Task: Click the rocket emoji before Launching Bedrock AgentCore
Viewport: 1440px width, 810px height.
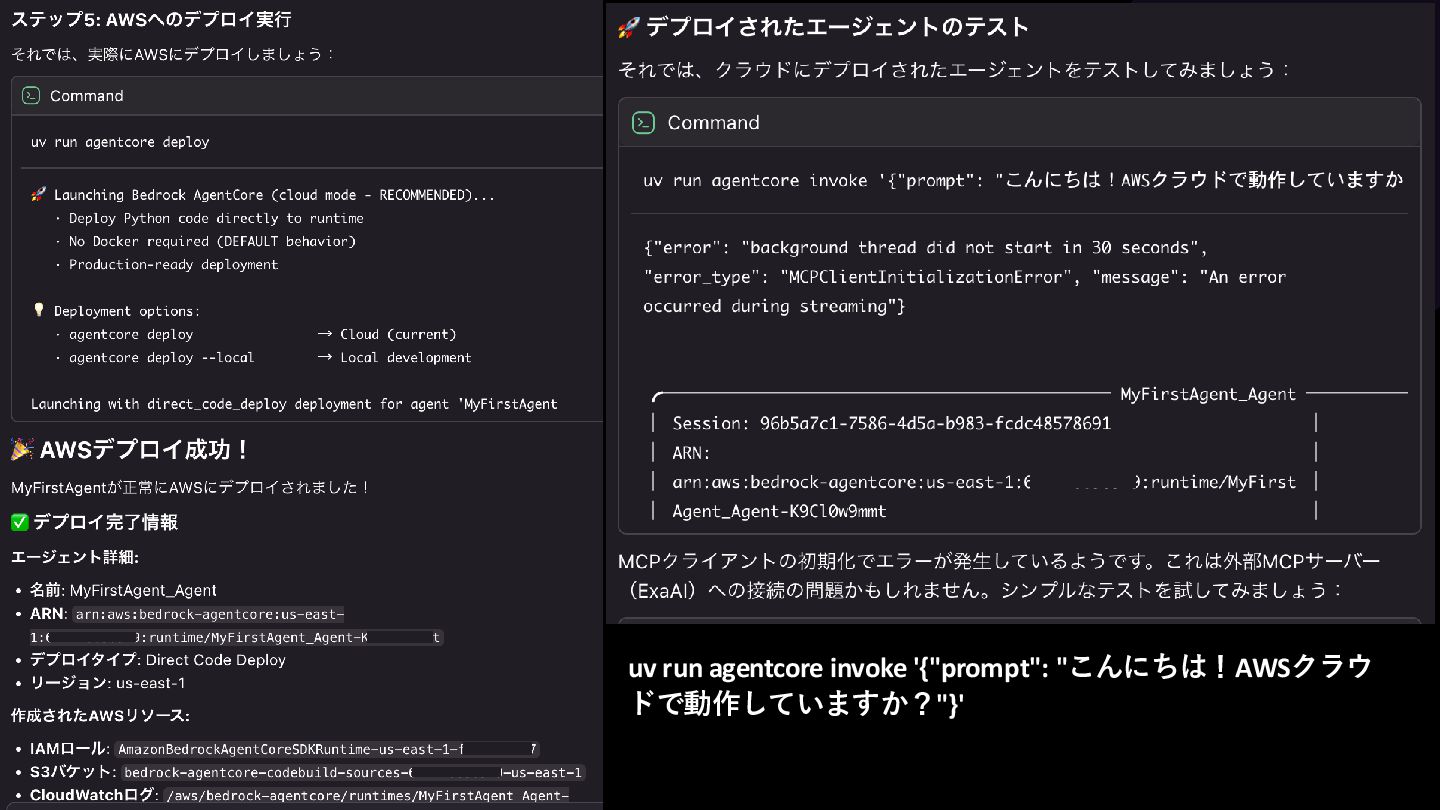Action: click(x=39, y=195)
